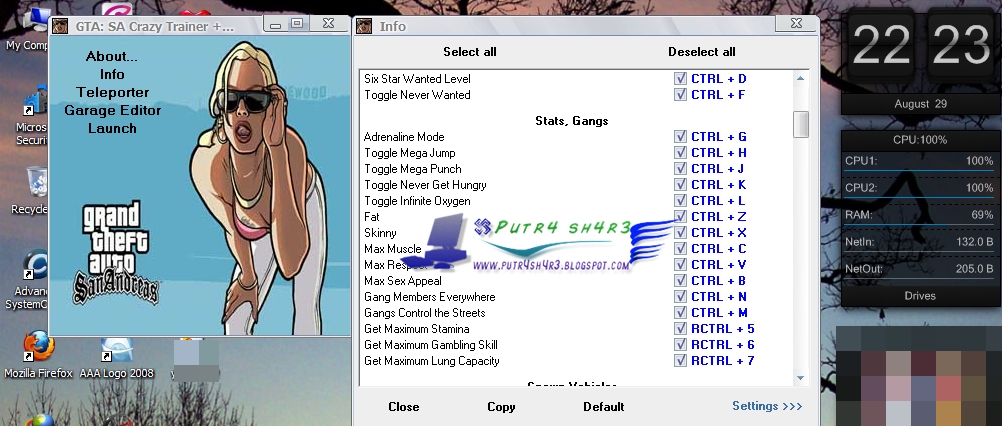Click the RCTRL + 5 hotkey label
This screenshot has height=426, width=1002.
click(723, 329)
